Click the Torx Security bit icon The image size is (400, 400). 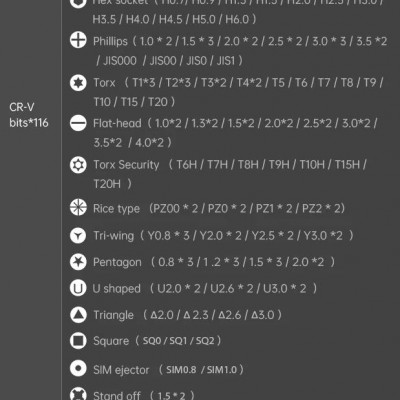pyautogui.click(x=78, y=165)
